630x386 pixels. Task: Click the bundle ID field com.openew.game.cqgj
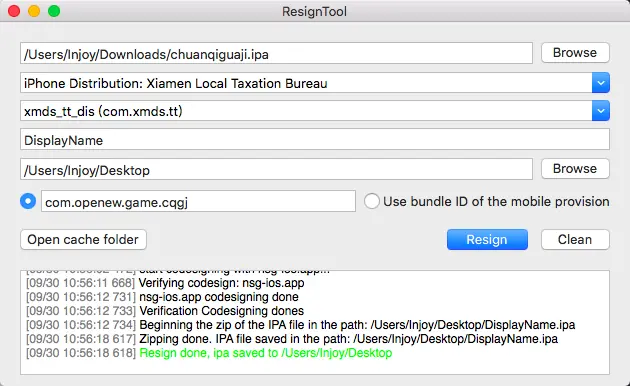(198, 201)
